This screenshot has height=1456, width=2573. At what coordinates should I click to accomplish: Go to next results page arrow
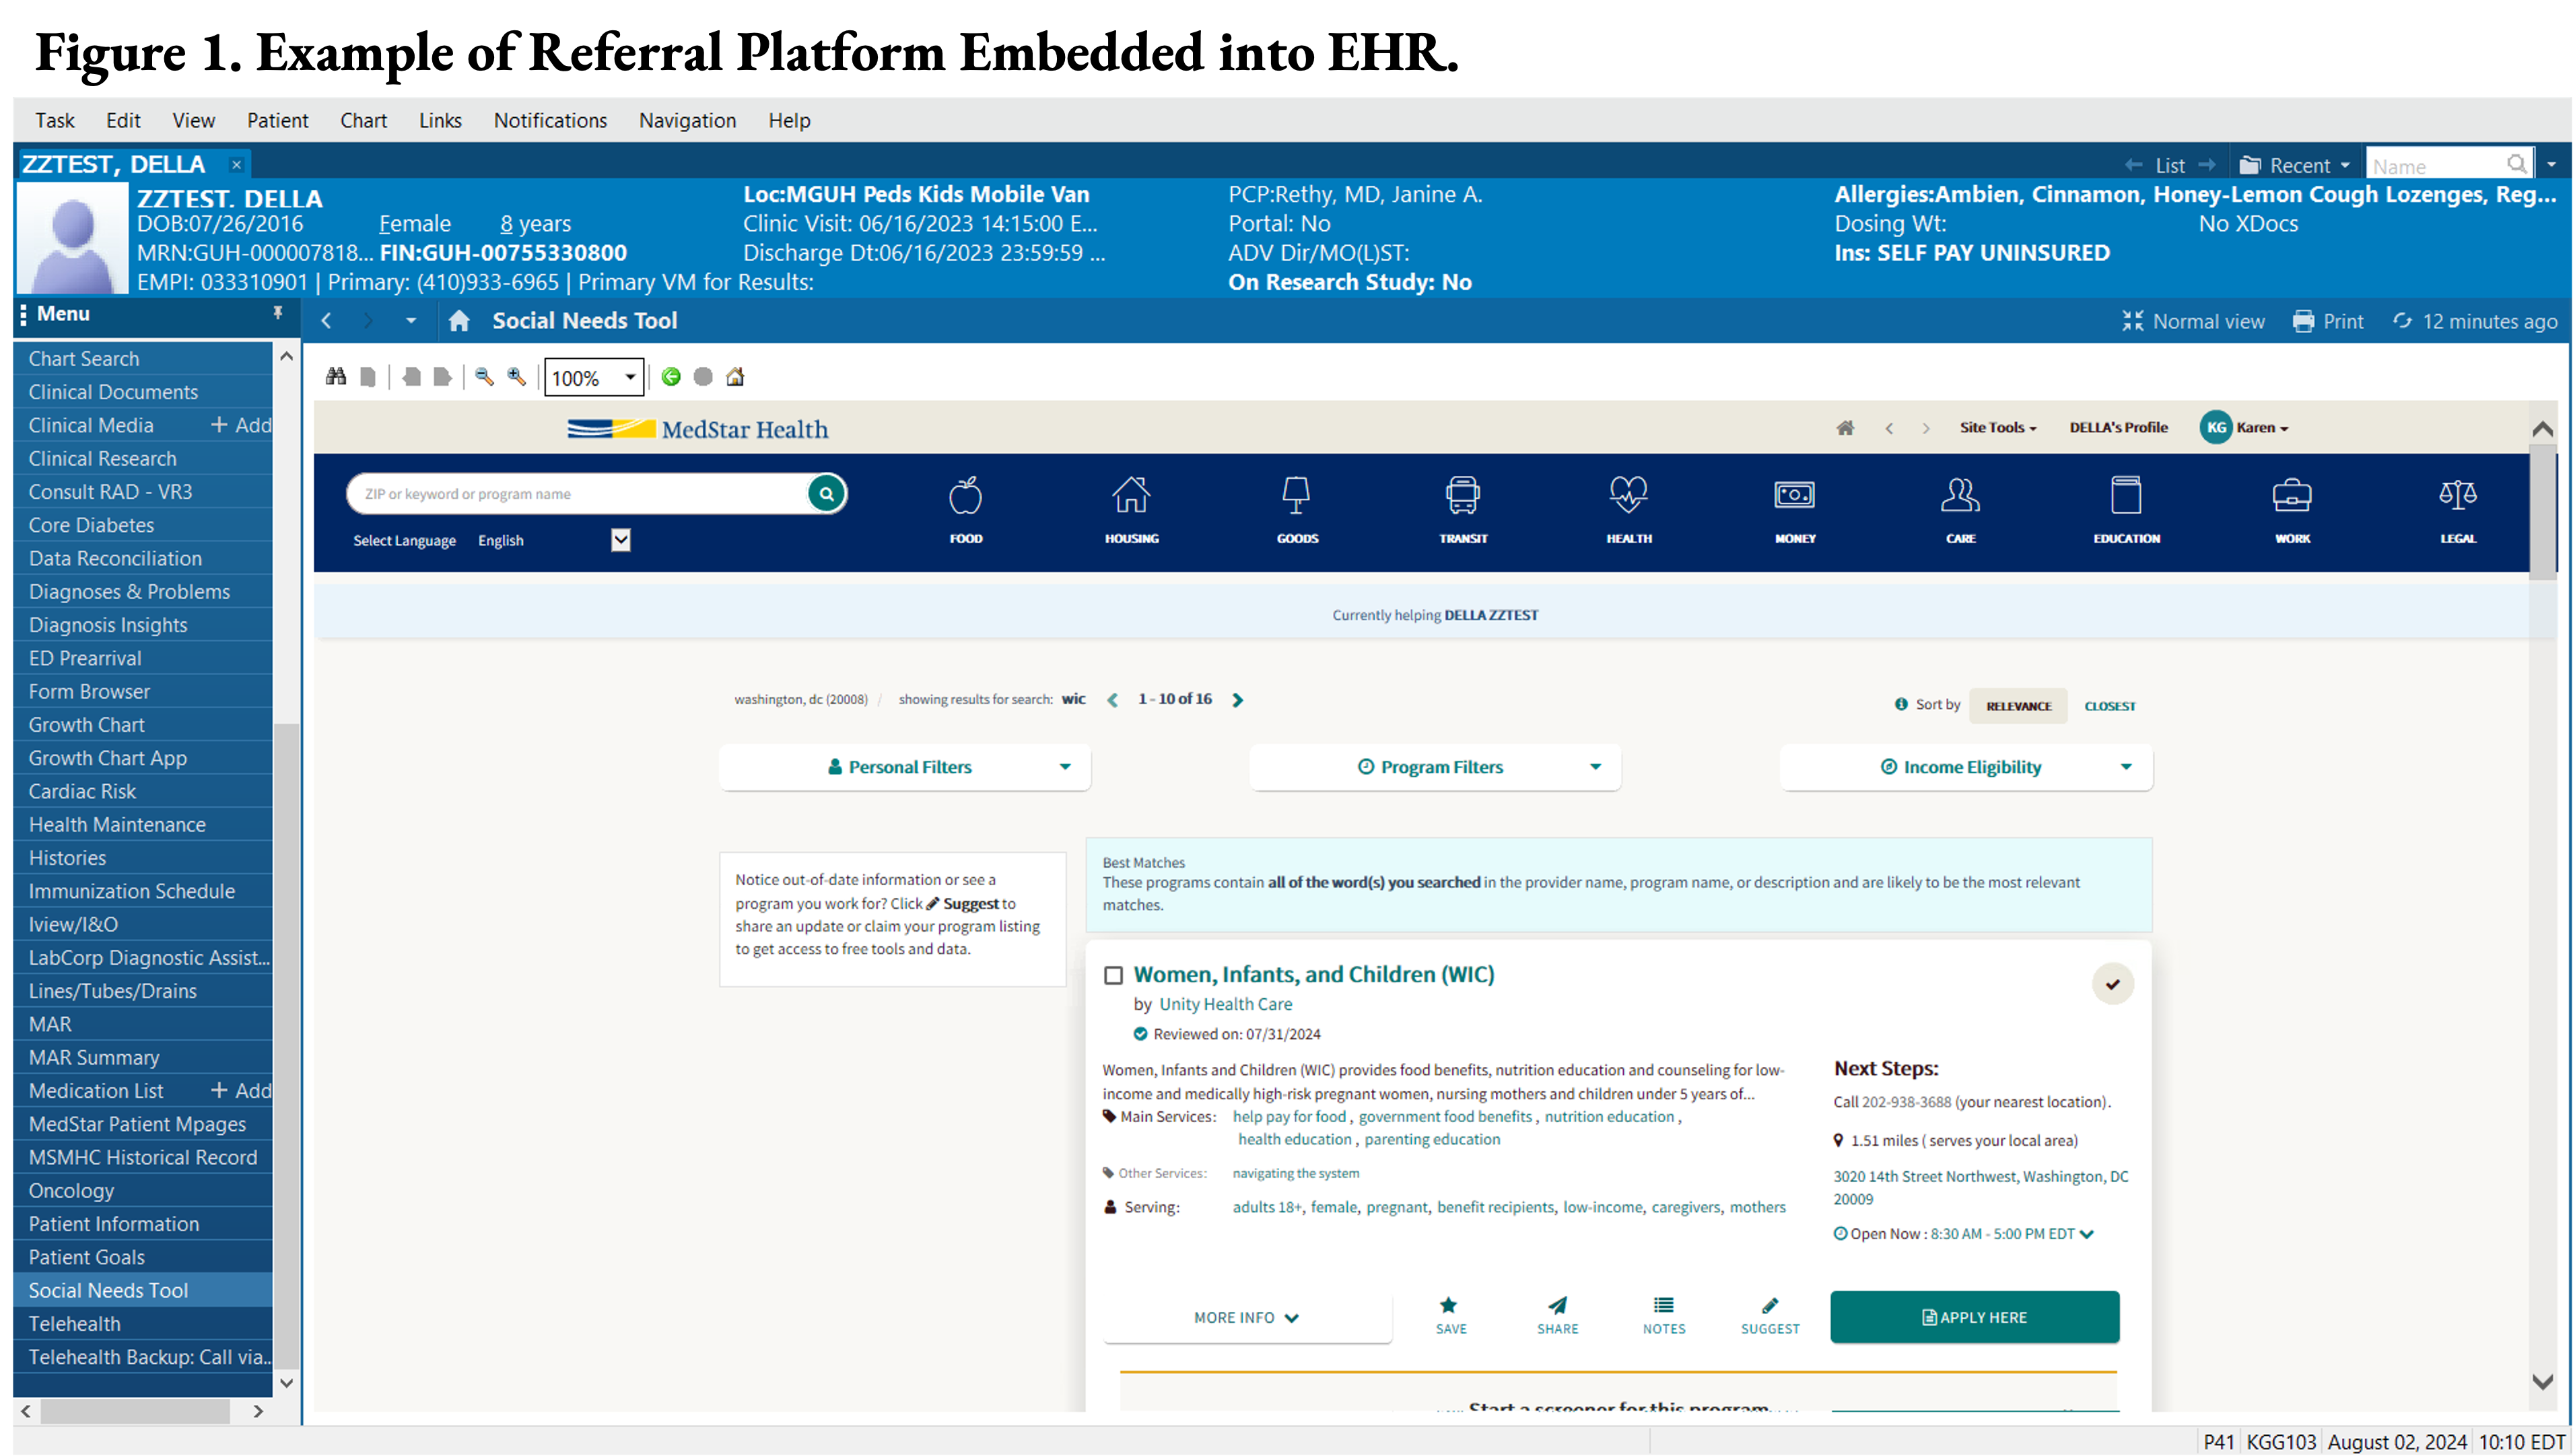(x=1237, y=699)
